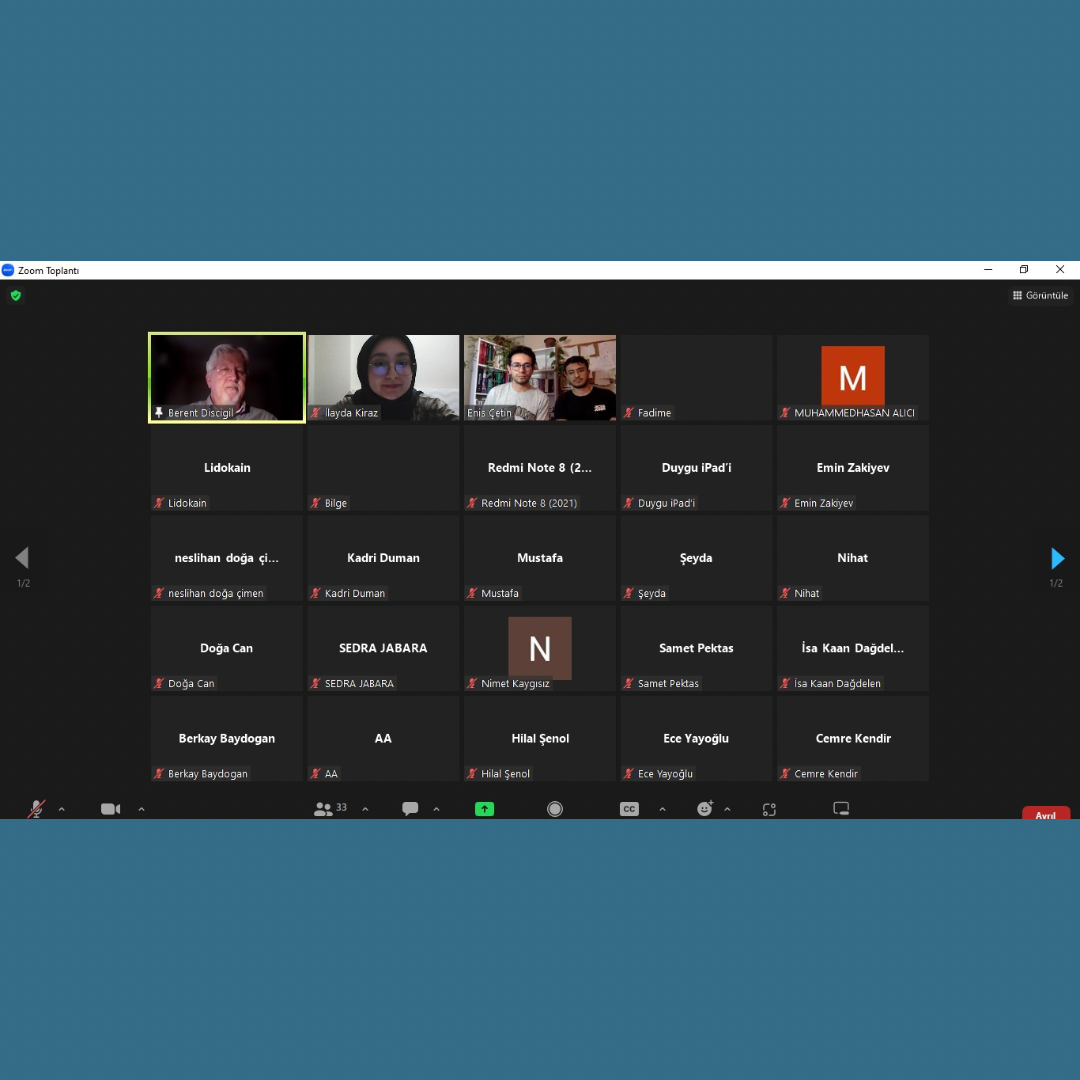Viewport: 1080px width, 1080px height.
Task: Select the pinned Berent Discigil video tile
Action: [x=227, y=377]
